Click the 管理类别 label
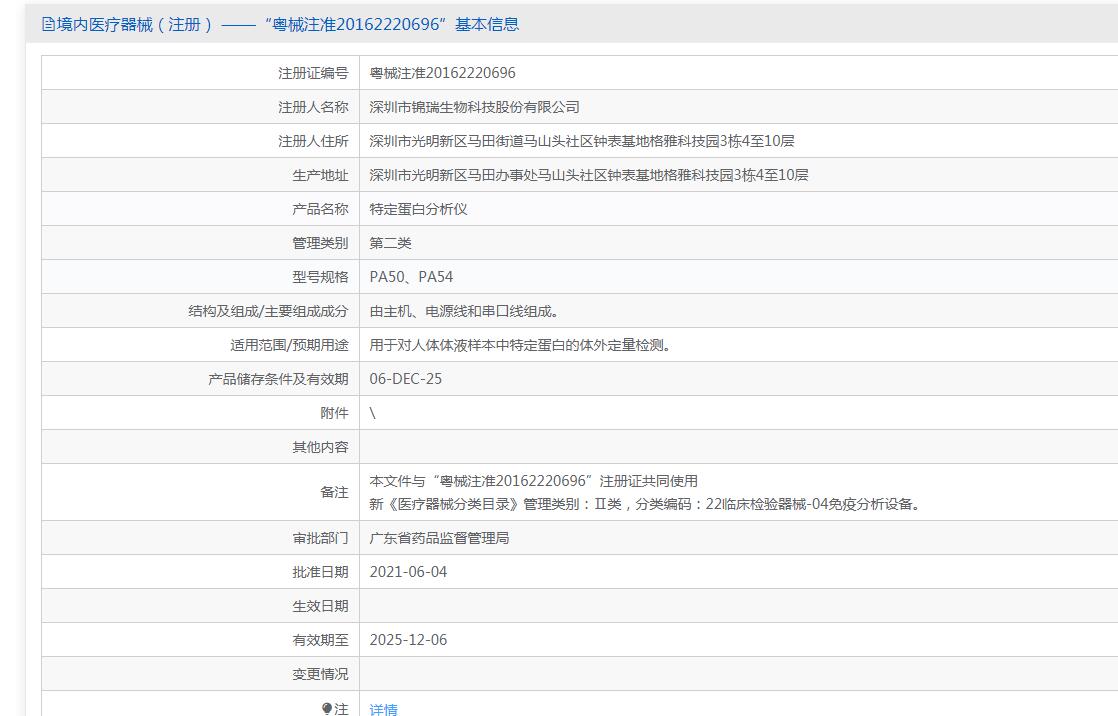This screenshot has height=716, width=1118. coord(320,243)
